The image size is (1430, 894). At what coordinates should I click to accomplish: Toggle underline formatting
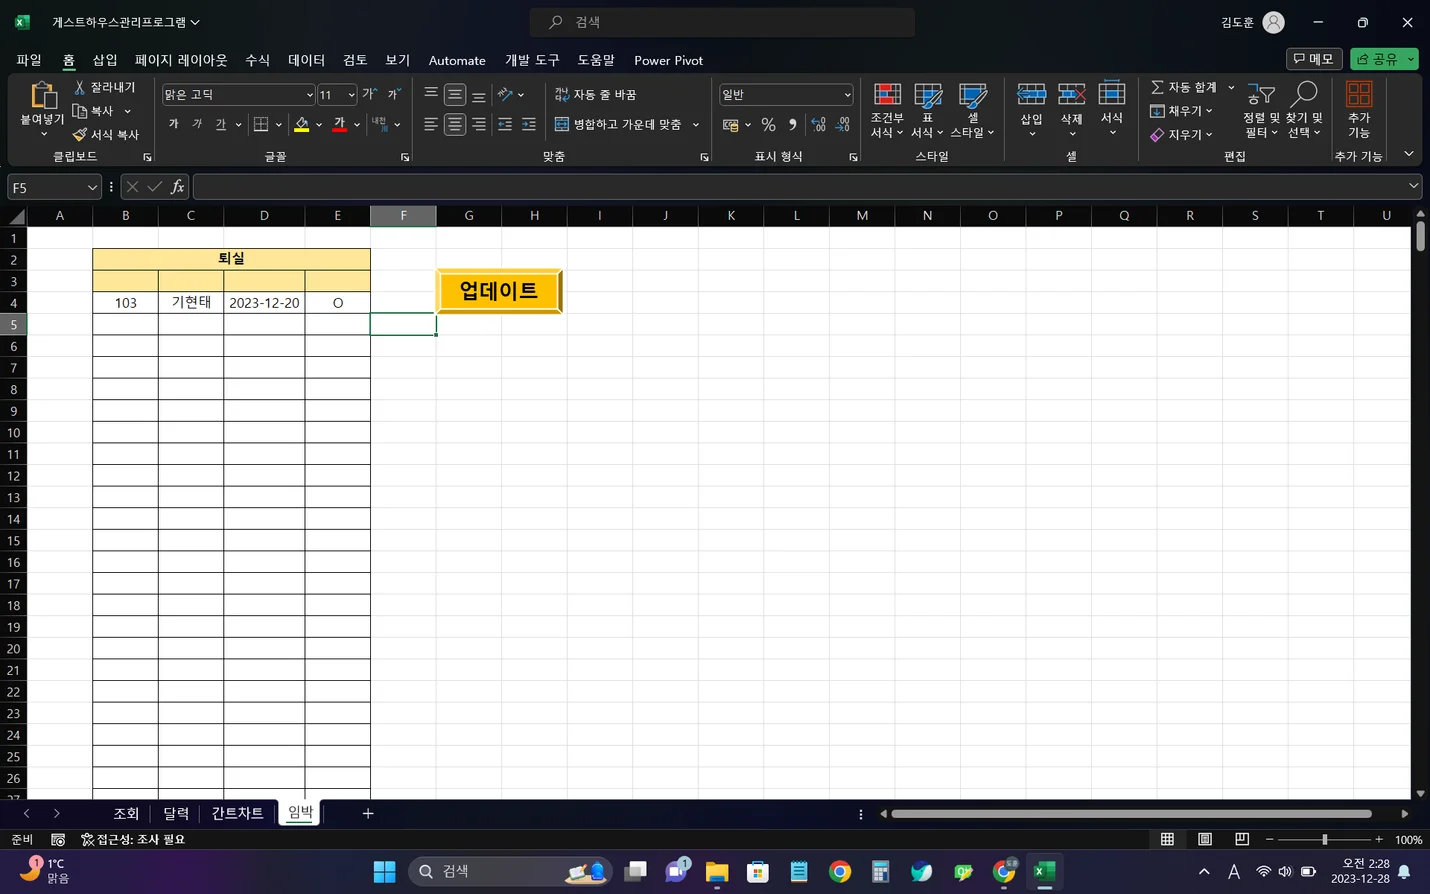point(221,124)
